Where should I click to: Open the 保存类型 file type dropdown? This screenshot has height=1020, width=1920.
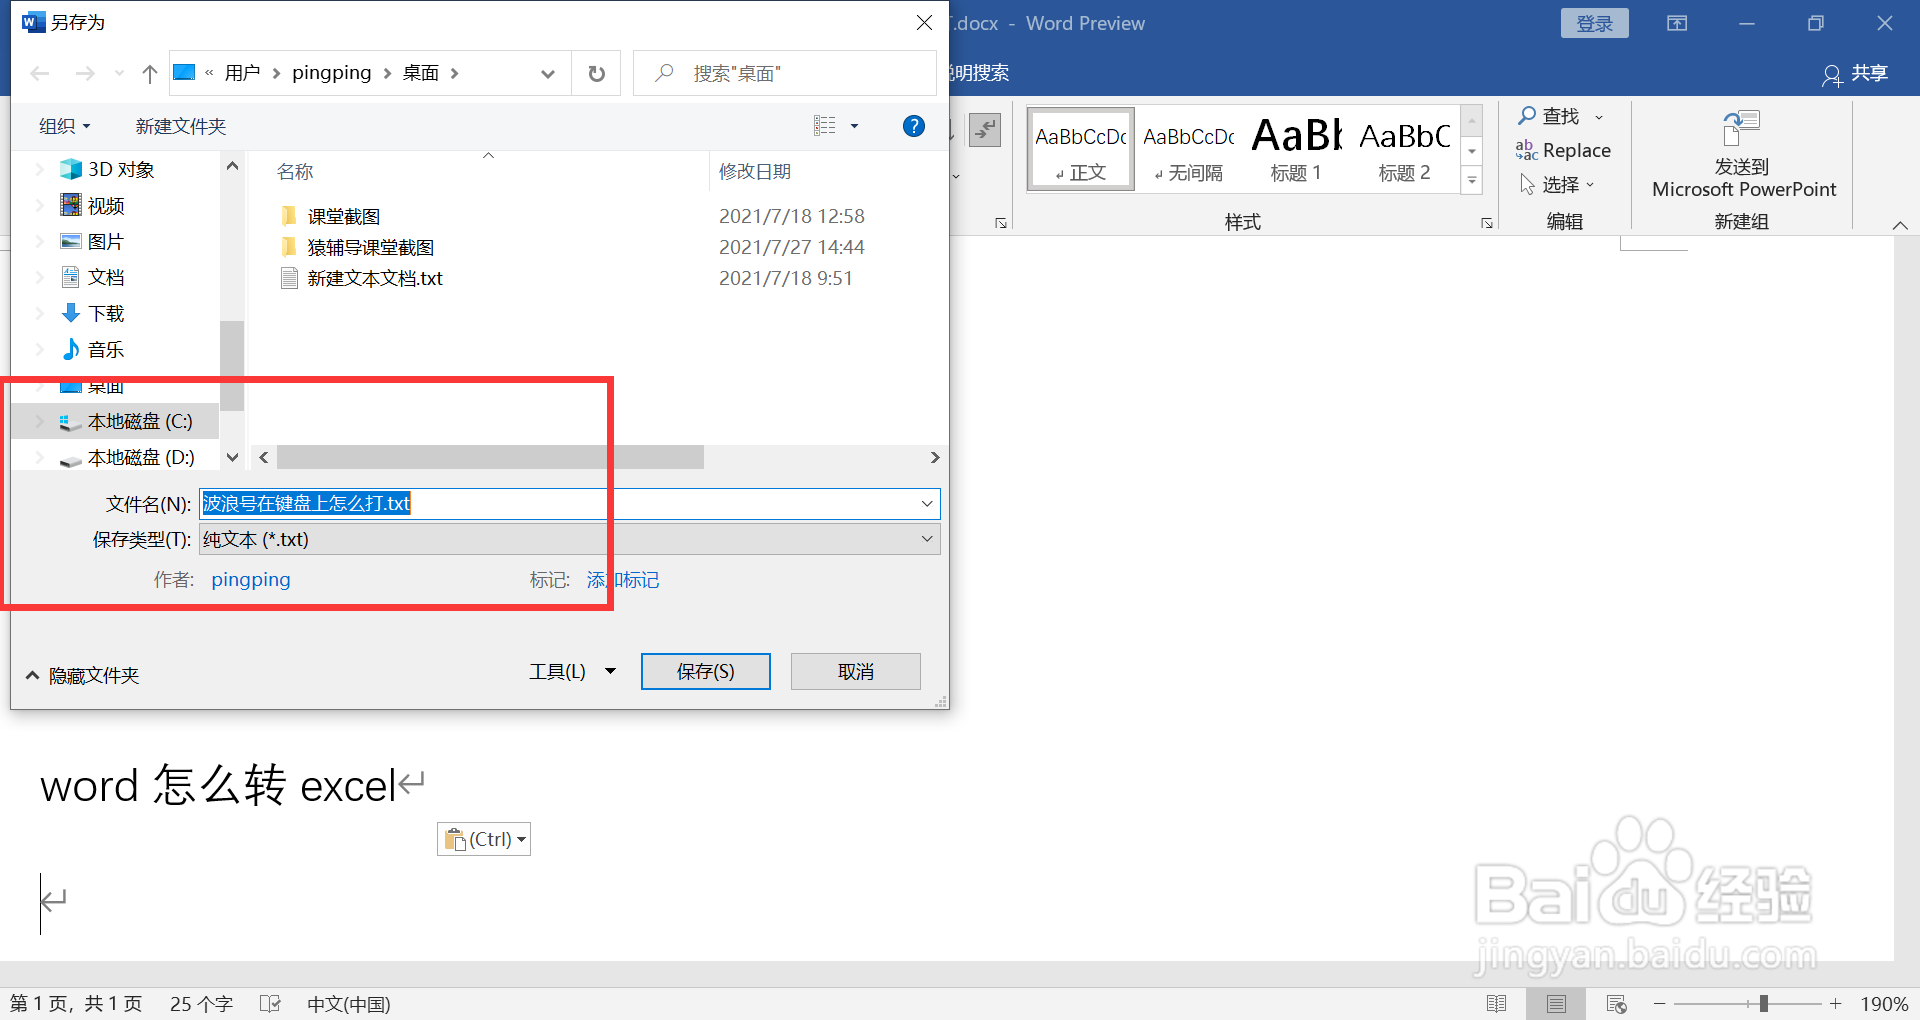click(929, 539)
